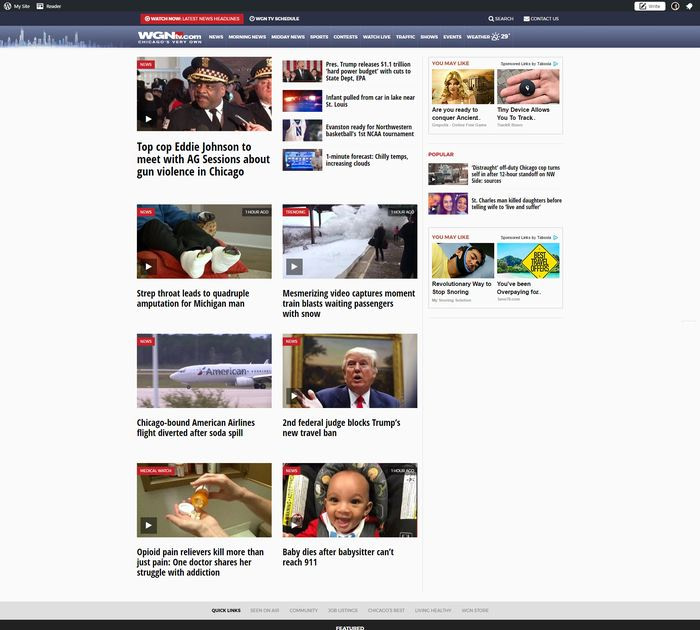Open the 1-minute forecast chilly temps story
The width and height of the screenshot is (700, 630).
[367, 160]
